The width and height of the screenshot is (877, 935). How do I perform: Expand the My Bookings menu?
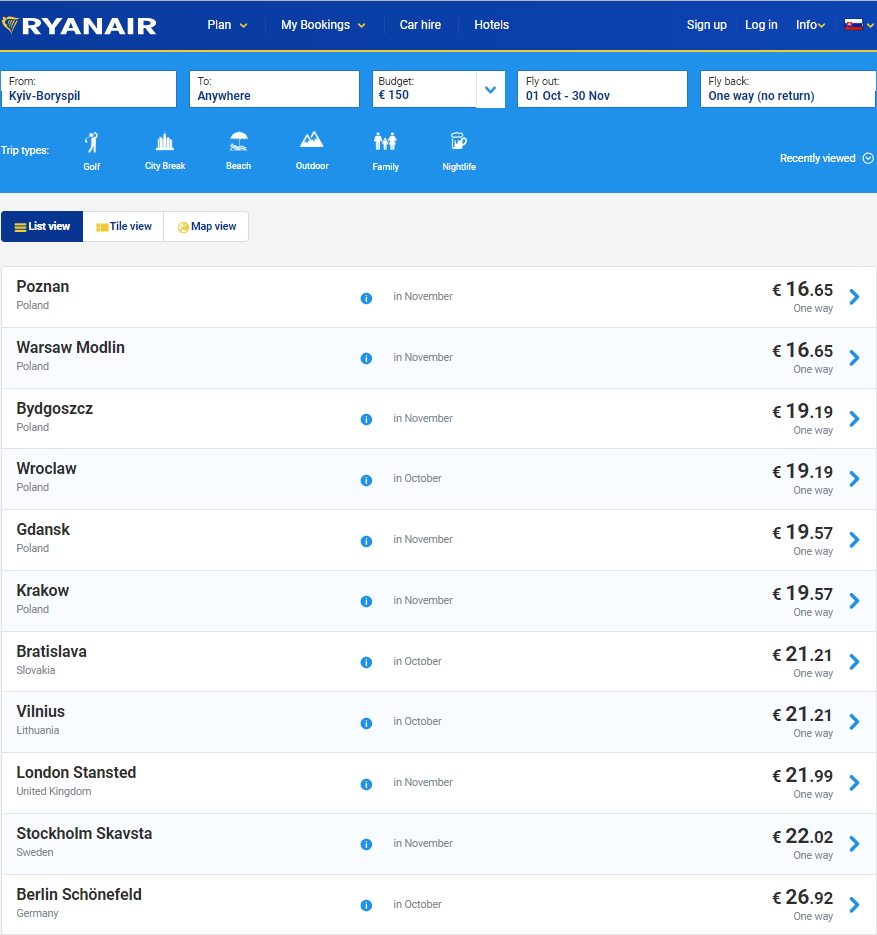(323, 25)
